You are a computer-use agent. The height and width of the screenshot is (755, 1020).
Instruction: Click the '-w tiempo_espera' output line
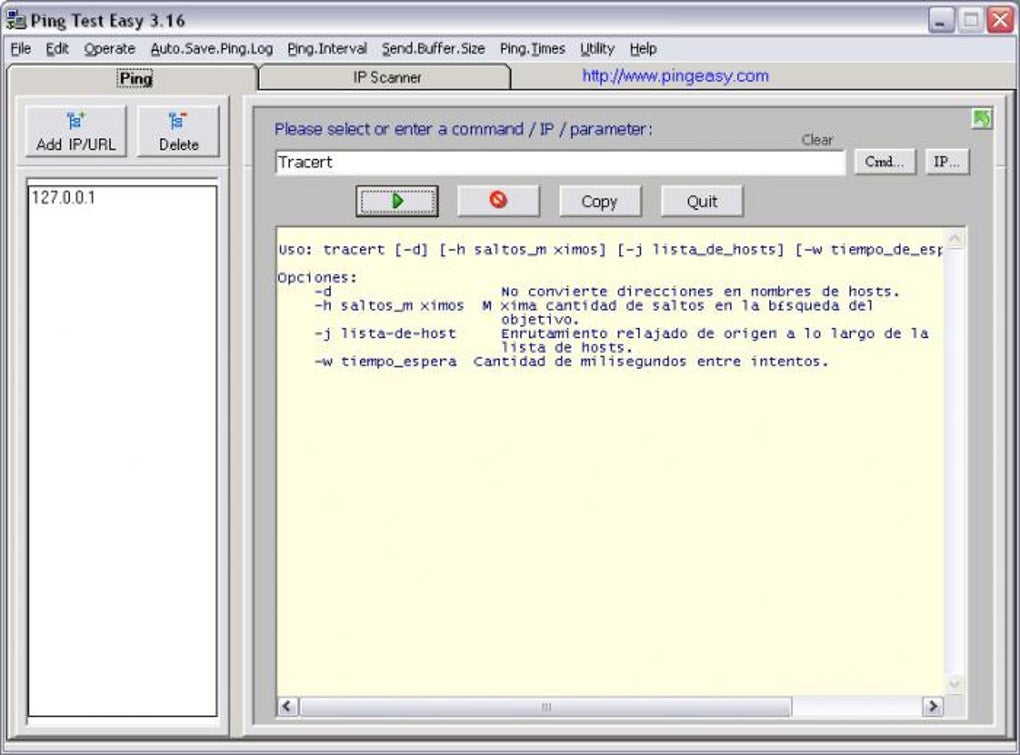(571, 362)
